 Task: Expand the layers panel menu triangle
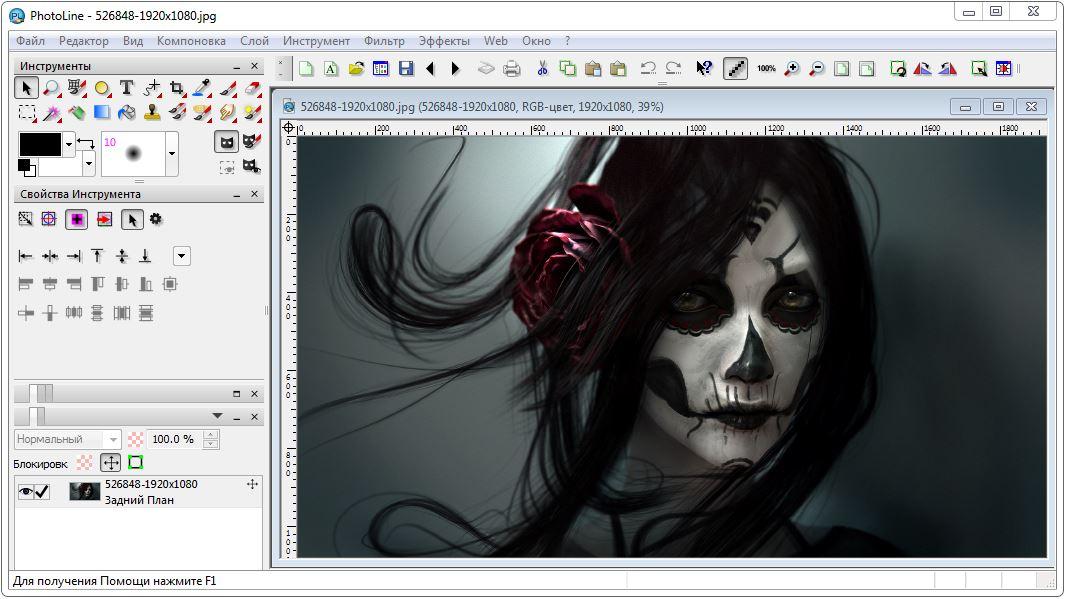[x=218, y=415]
